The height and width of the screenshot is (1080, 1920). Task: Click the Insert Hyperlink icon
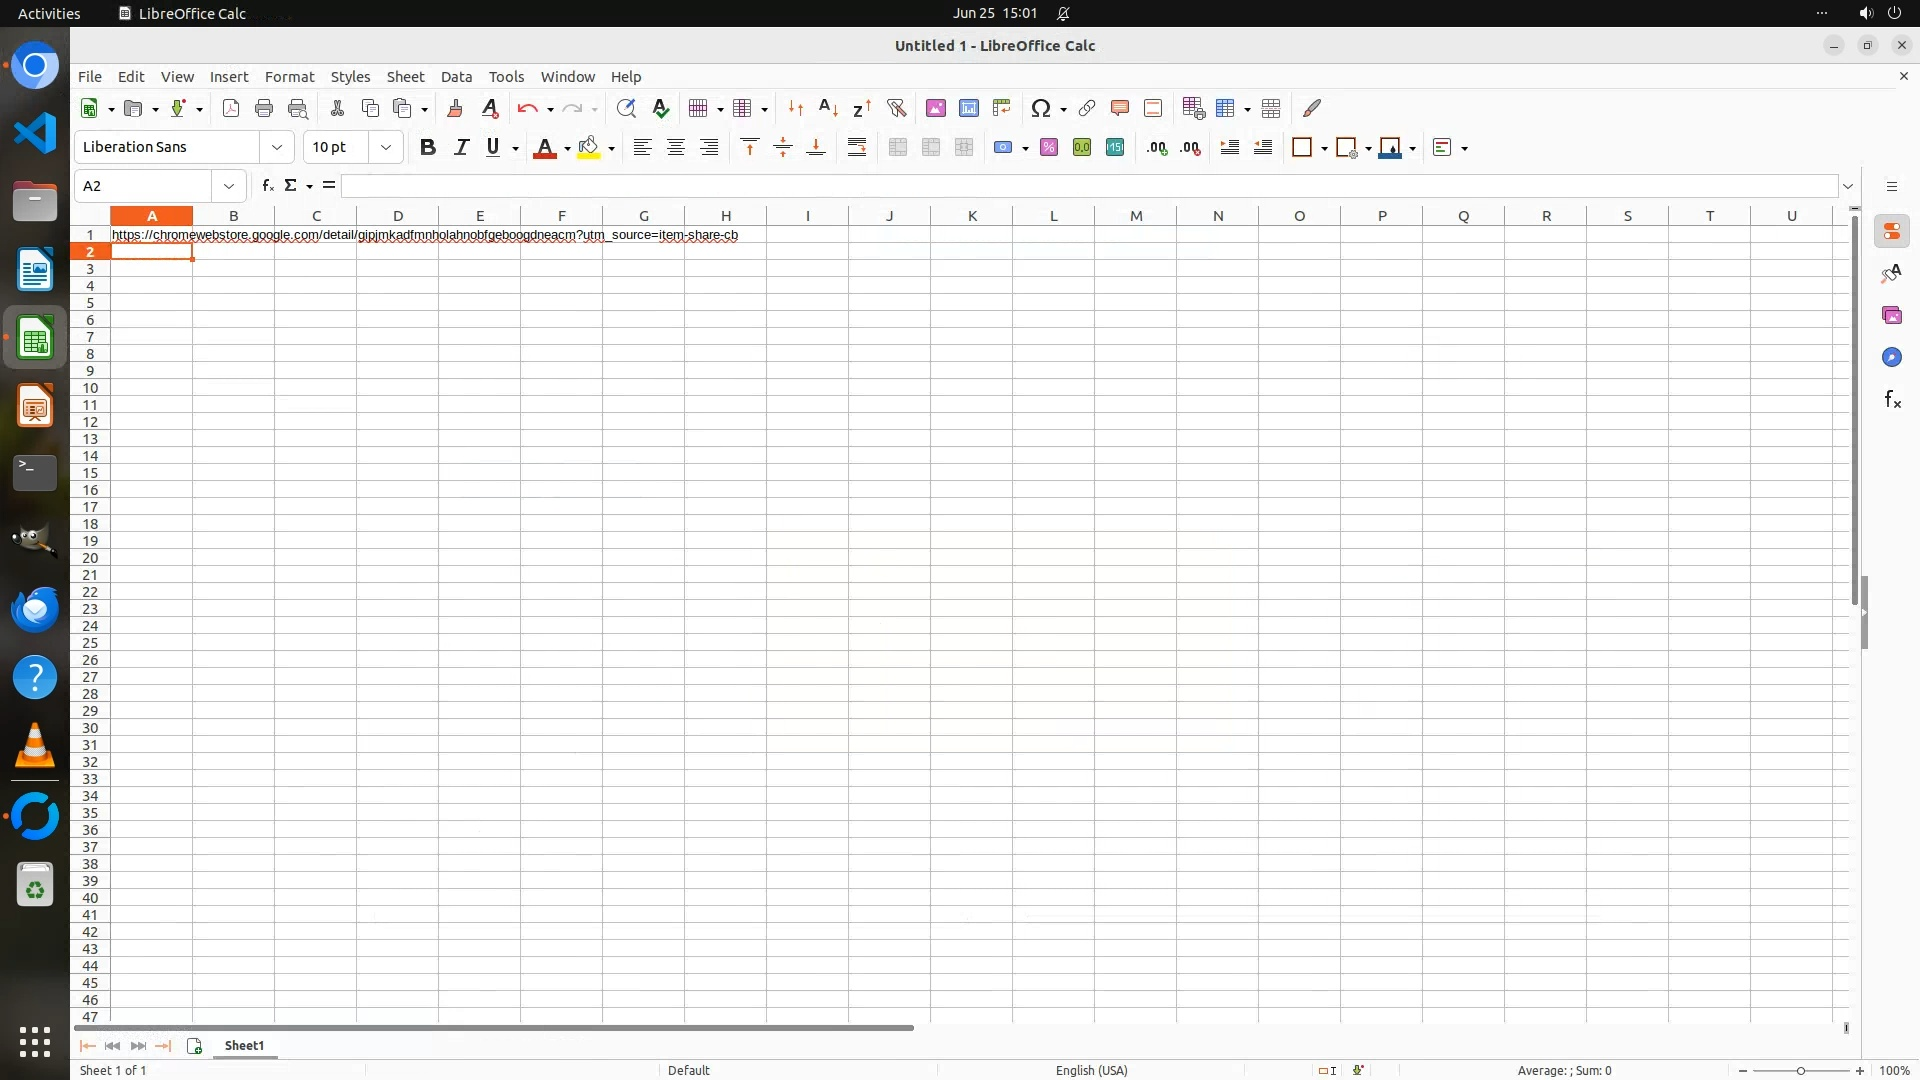tap(1087, 108)
